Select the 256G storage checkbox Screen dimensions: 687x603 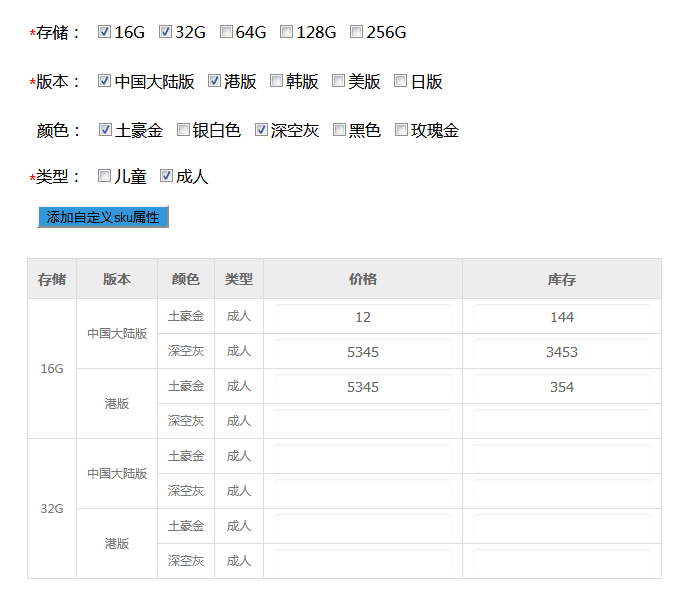click(x=357, y=32)
